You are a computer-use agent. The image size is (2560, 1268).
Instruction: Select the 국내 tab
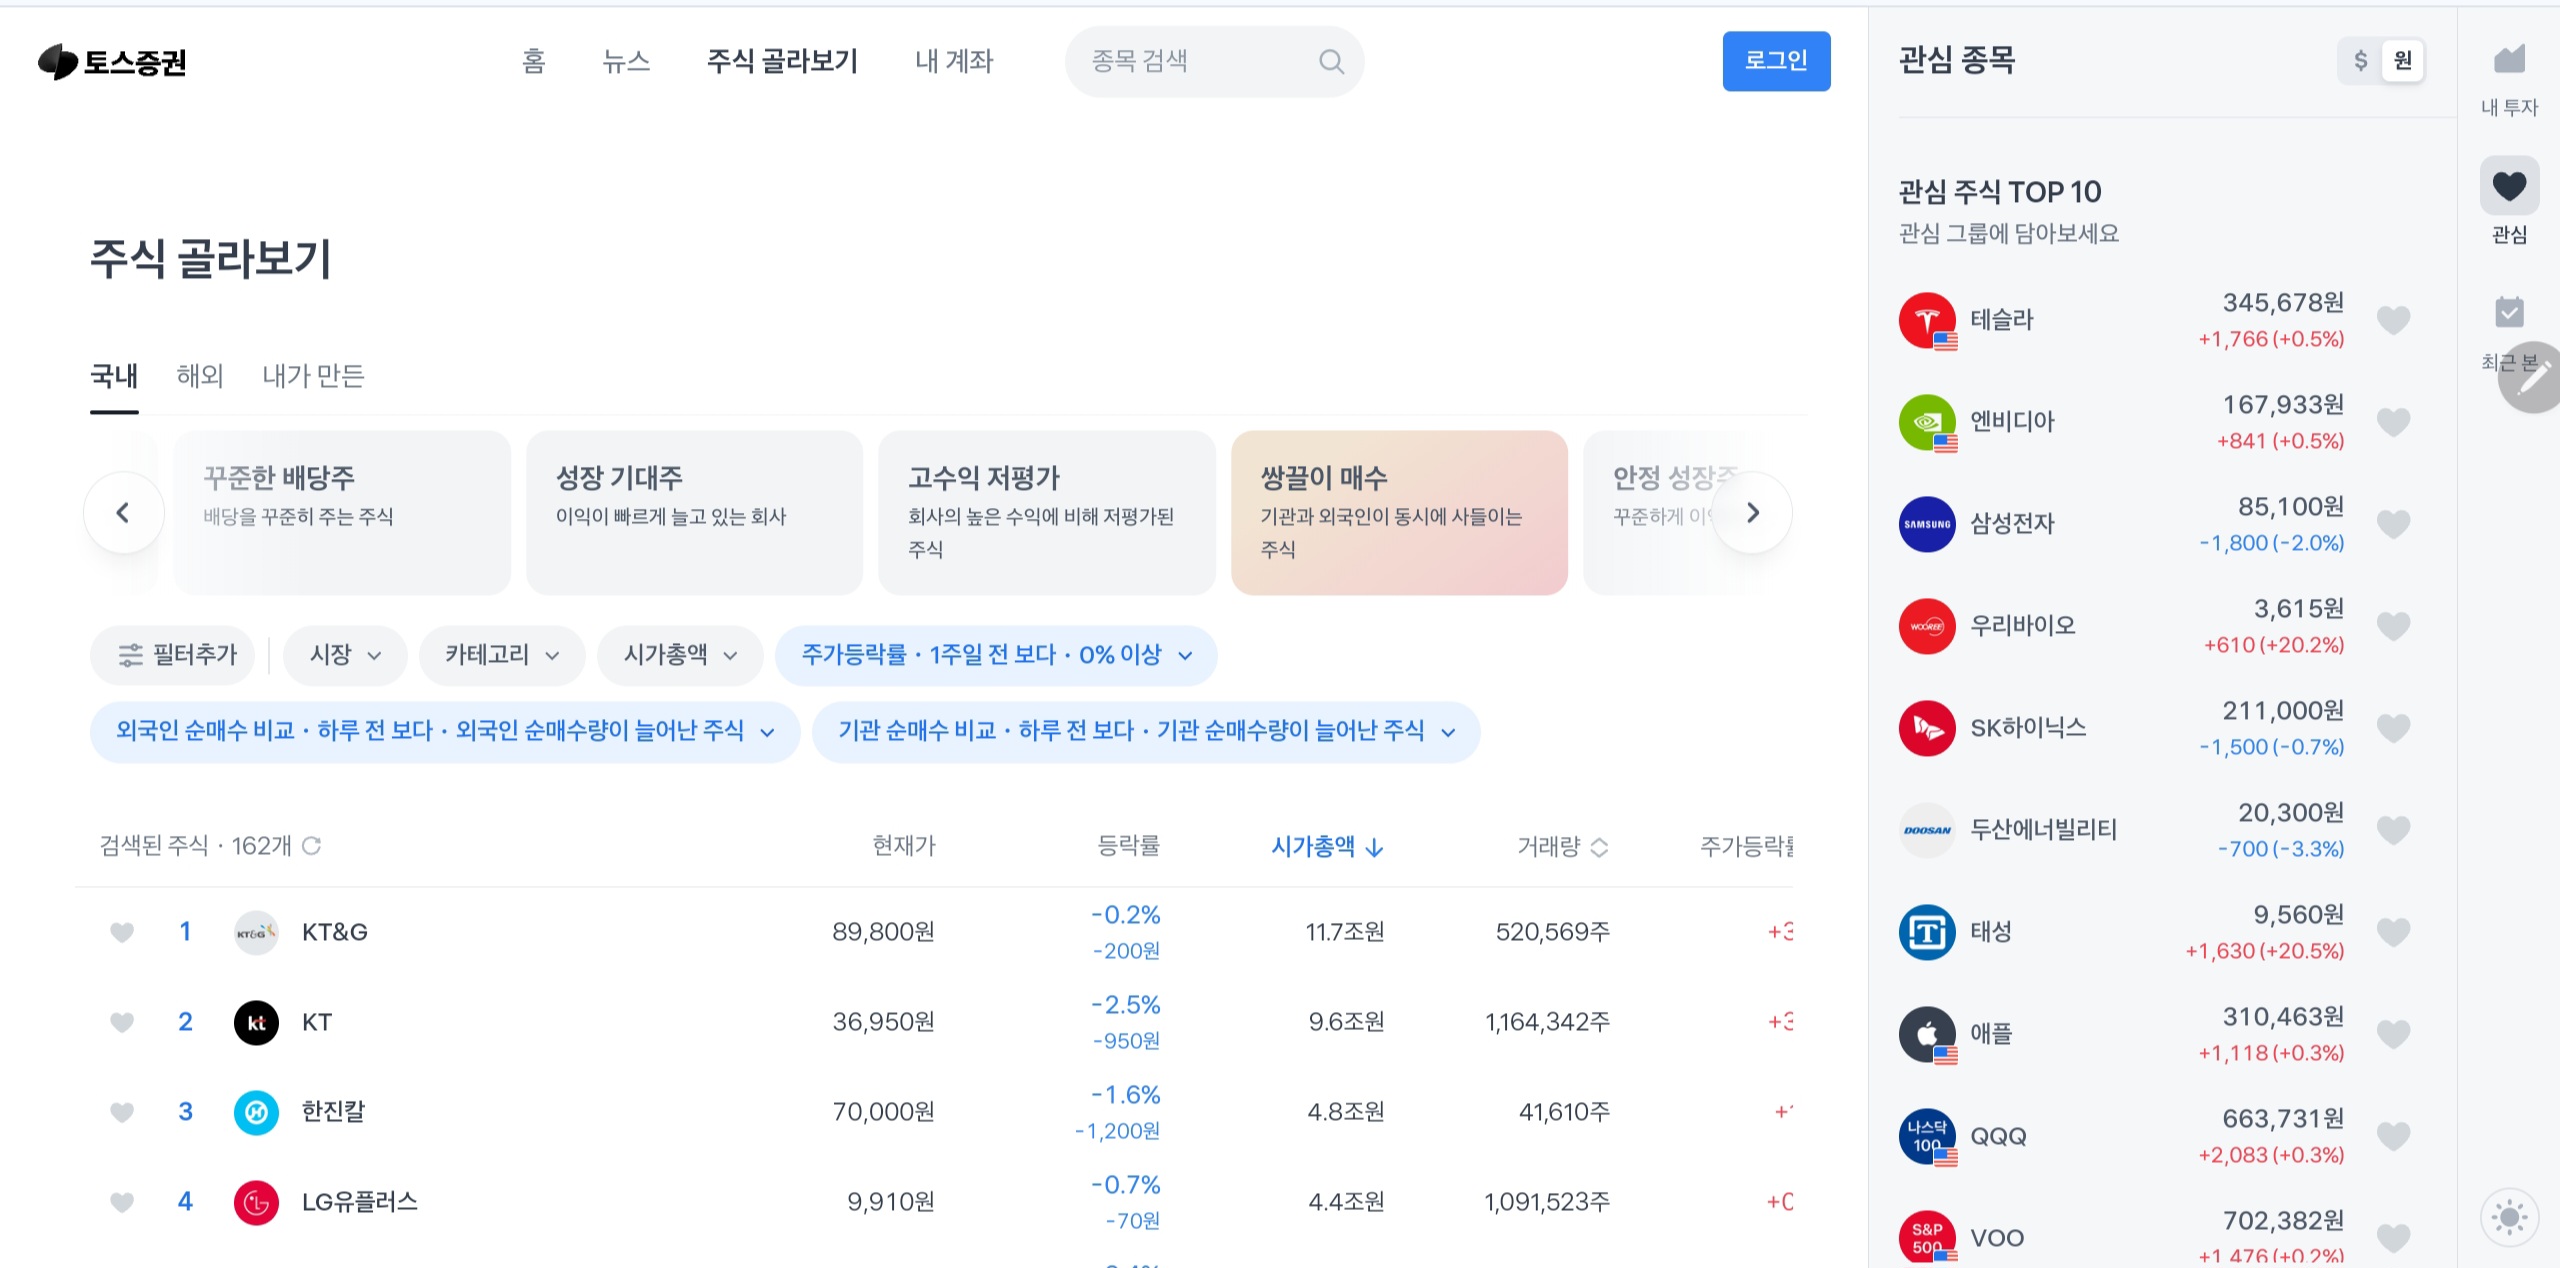(114, 377)
